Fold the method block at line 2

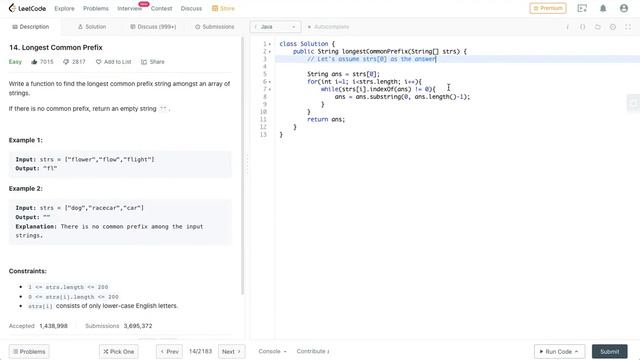(x=270, y=51)
